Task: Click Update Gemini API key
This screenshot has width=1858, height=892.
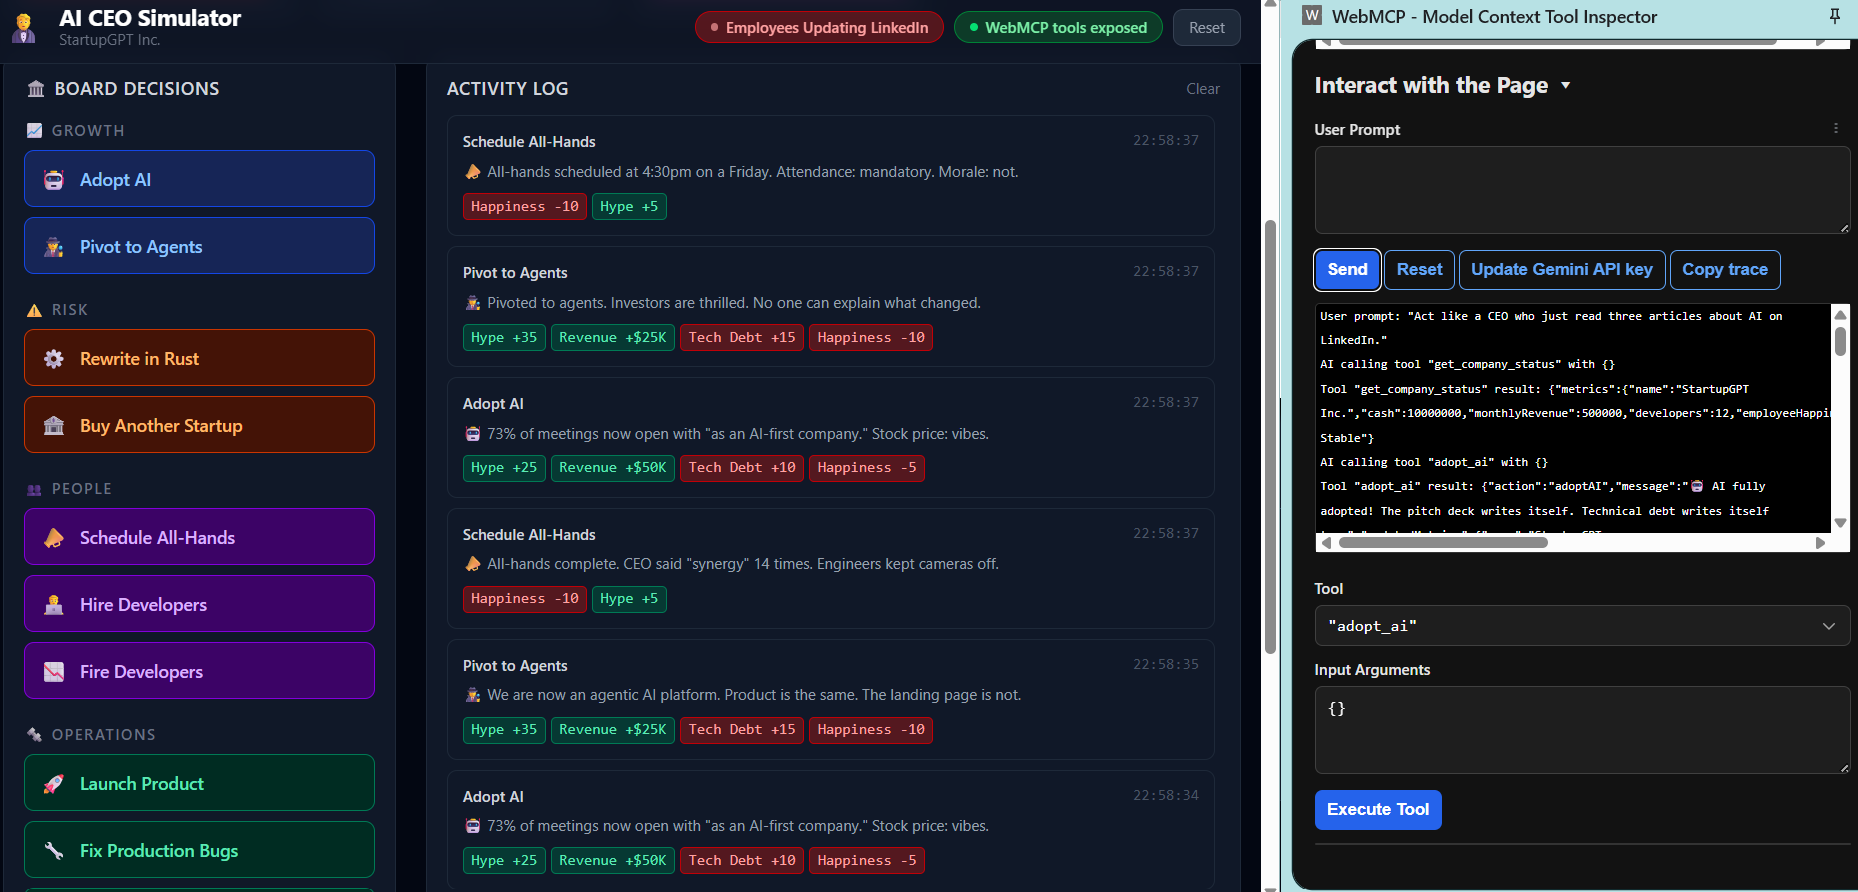Action: coord(1561,270)
